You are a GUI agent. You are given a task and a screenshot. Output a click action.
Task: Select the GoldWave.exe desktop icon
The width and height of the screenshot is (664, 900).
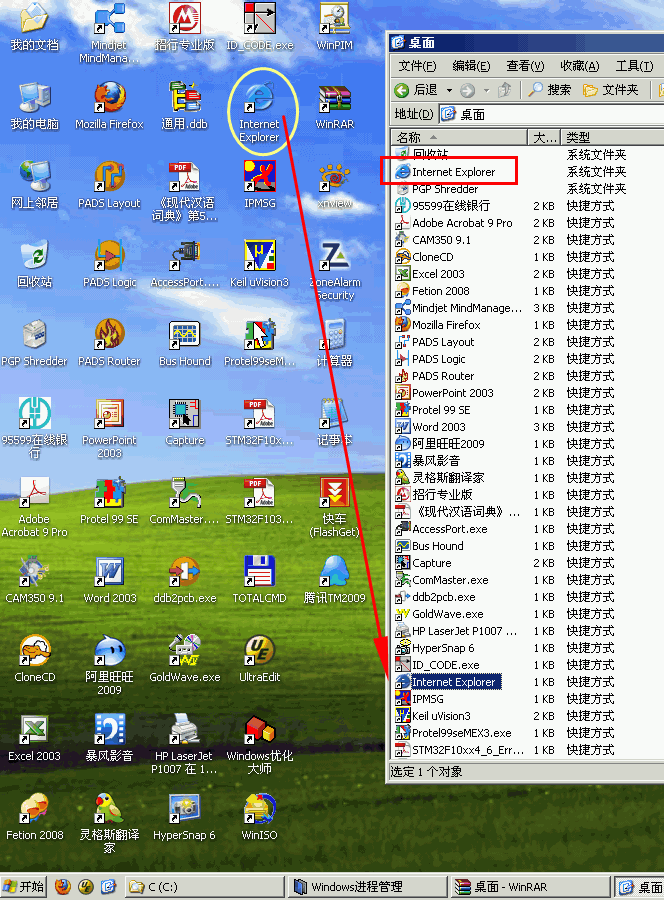[185, 660]
